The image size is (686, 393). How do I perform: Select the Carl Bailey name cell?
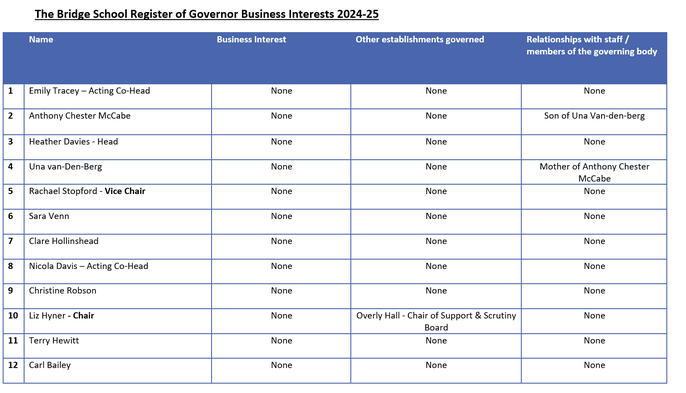[118, 371]
